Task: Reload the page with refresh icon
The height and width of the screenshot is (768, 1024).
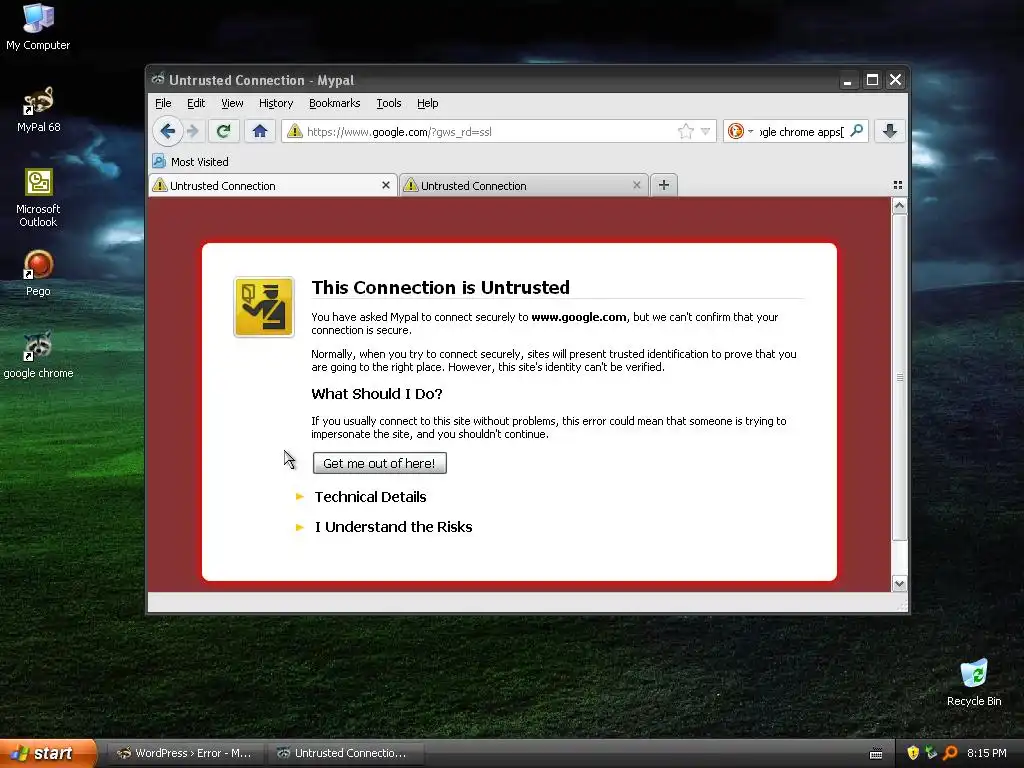Action: point(223,131)
